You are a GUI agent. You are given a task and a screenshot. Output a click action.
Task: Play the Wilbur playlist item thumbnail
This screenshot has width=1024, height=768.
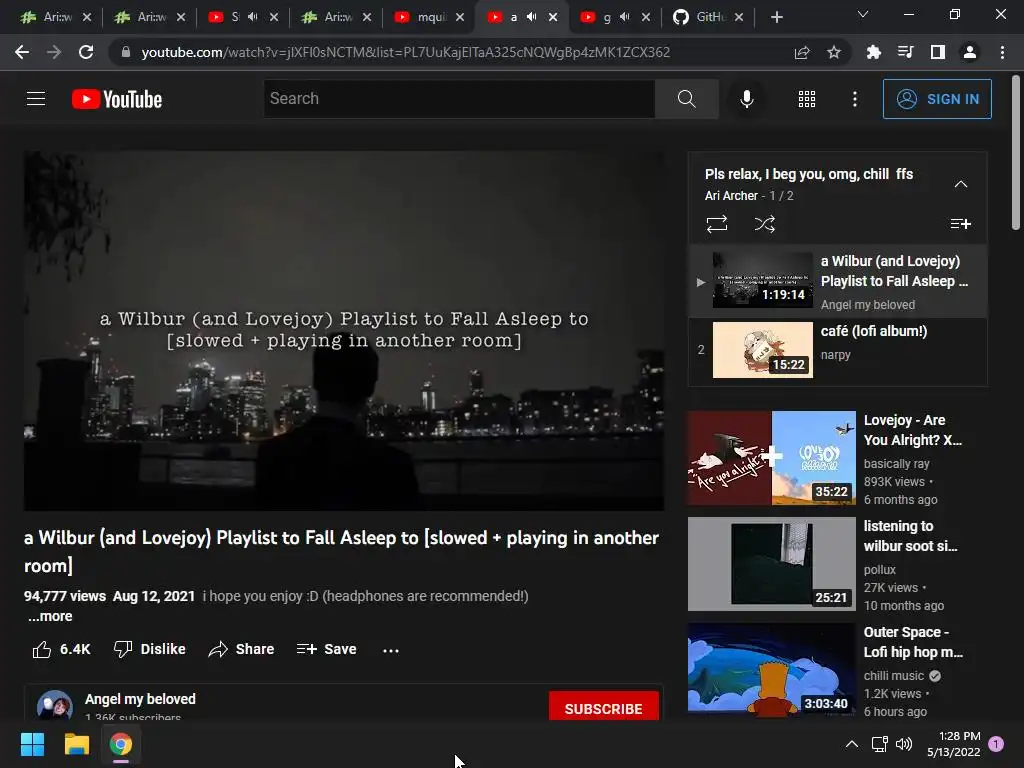tap(762, 280)
